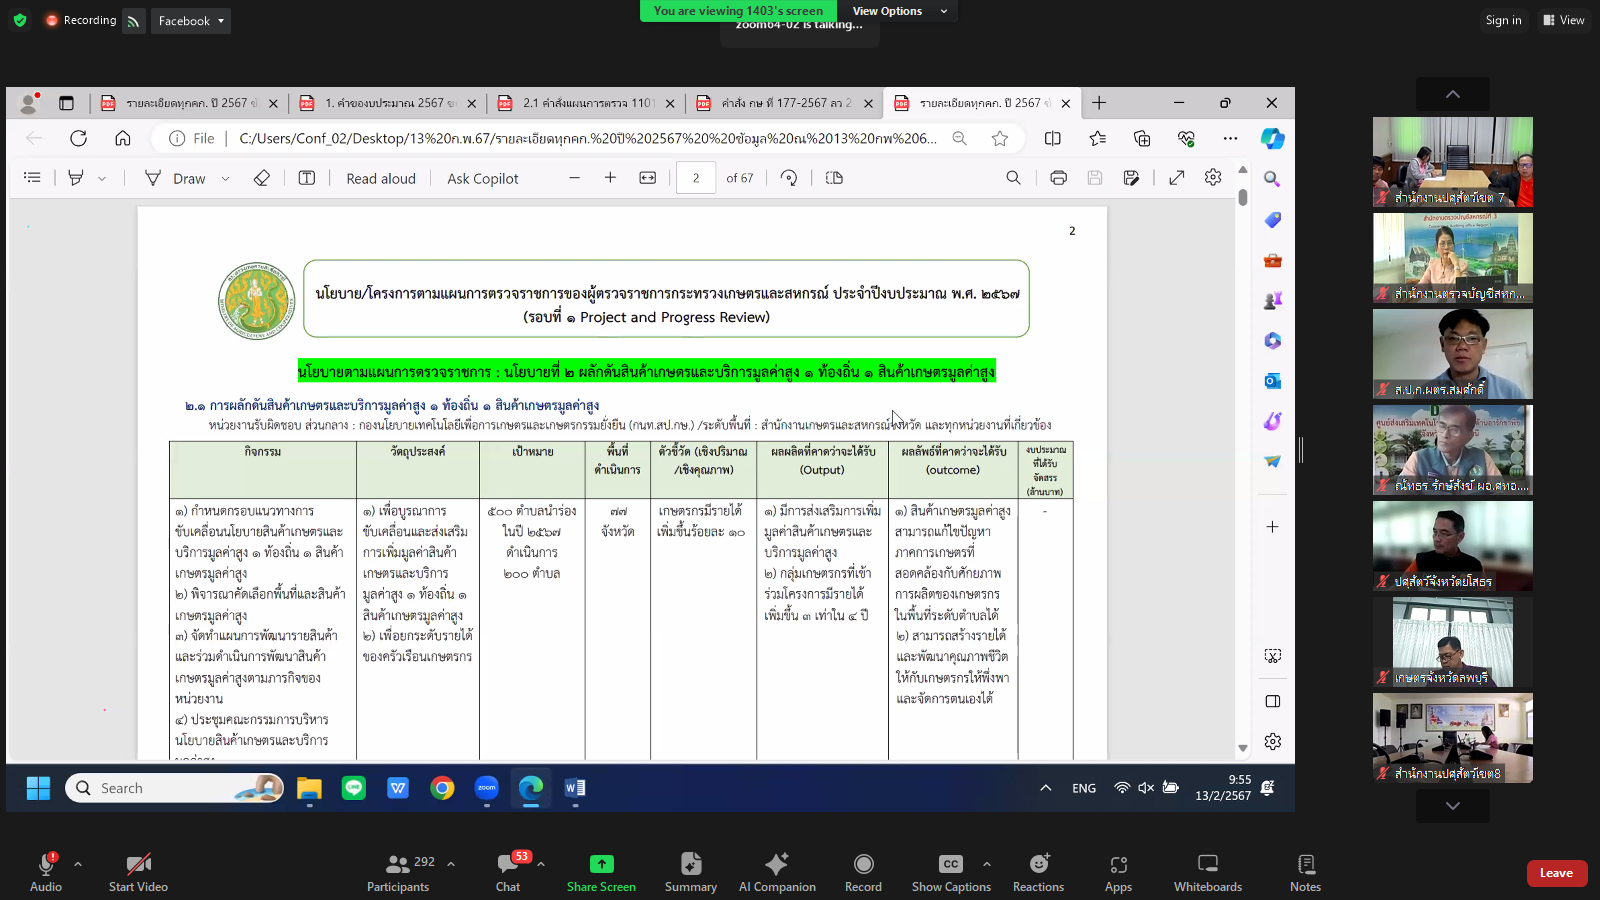
Task: Open the View Options dropdown
Action: point(899,11)
